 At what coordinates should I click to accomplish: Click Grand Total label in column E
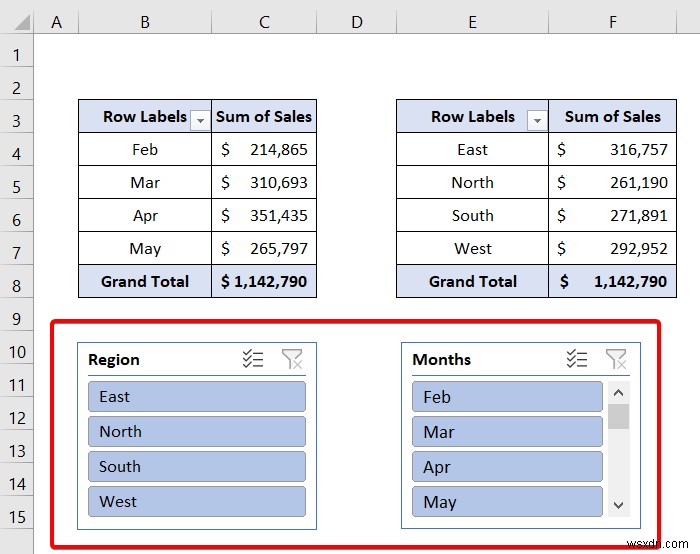(x=472, y=281)
